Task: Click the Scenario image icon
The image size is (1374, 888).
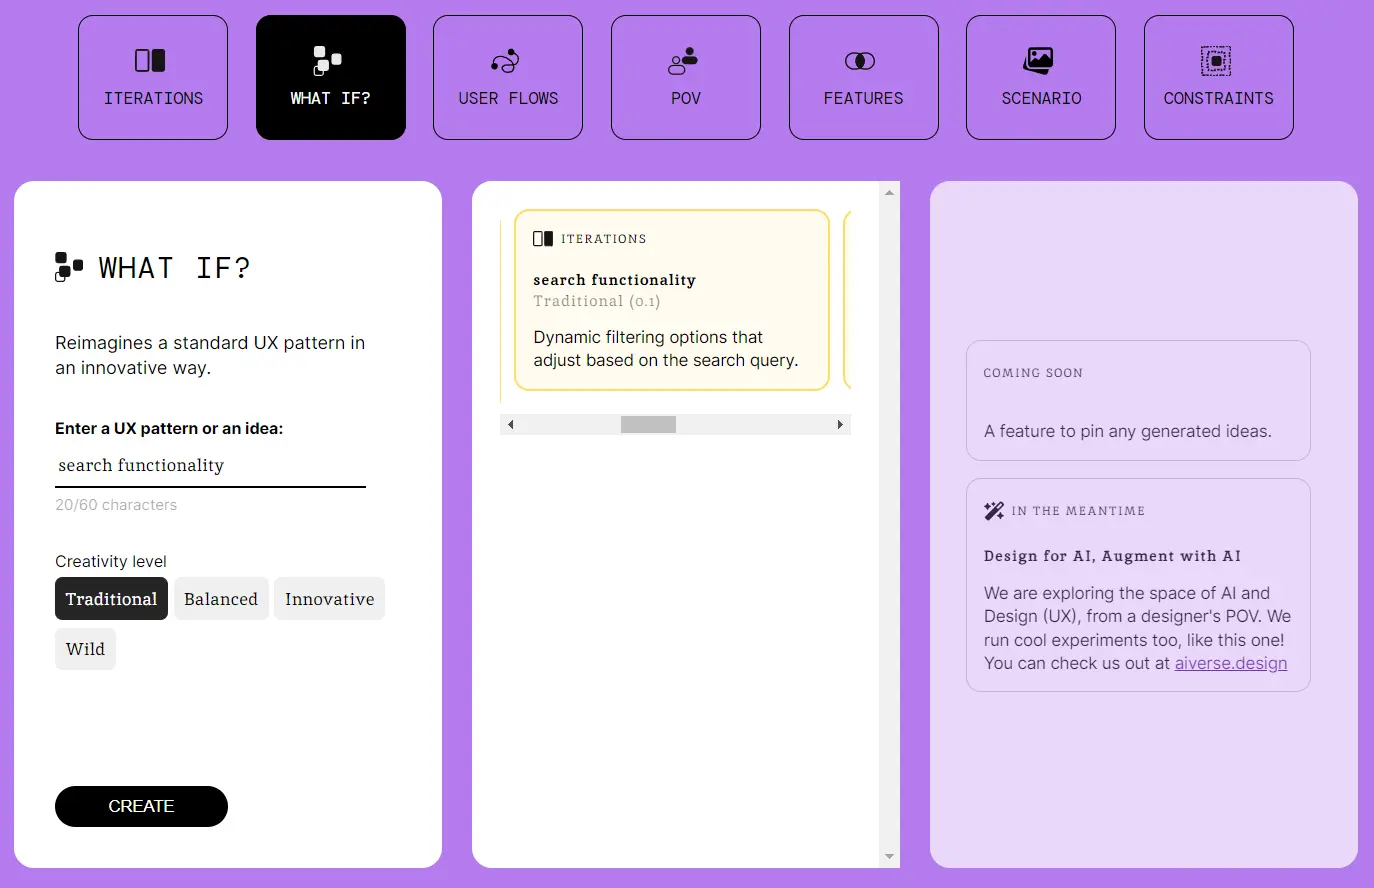Action: click(1038, 61)
